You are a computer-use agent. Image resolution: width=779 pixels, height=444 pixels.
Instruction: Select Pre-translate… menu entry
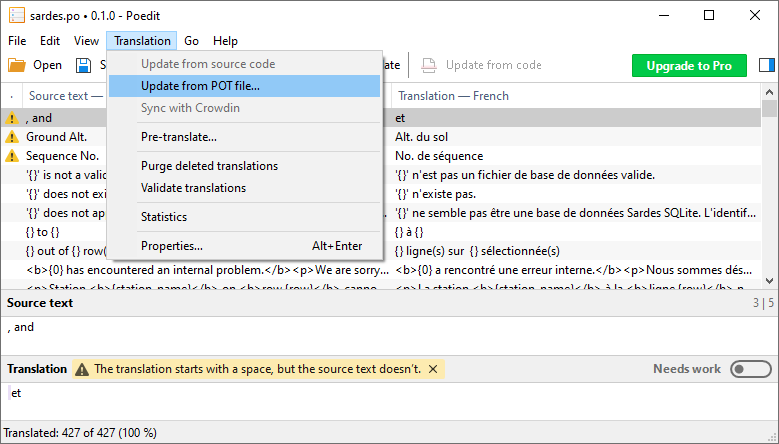[x=244, y=137]
